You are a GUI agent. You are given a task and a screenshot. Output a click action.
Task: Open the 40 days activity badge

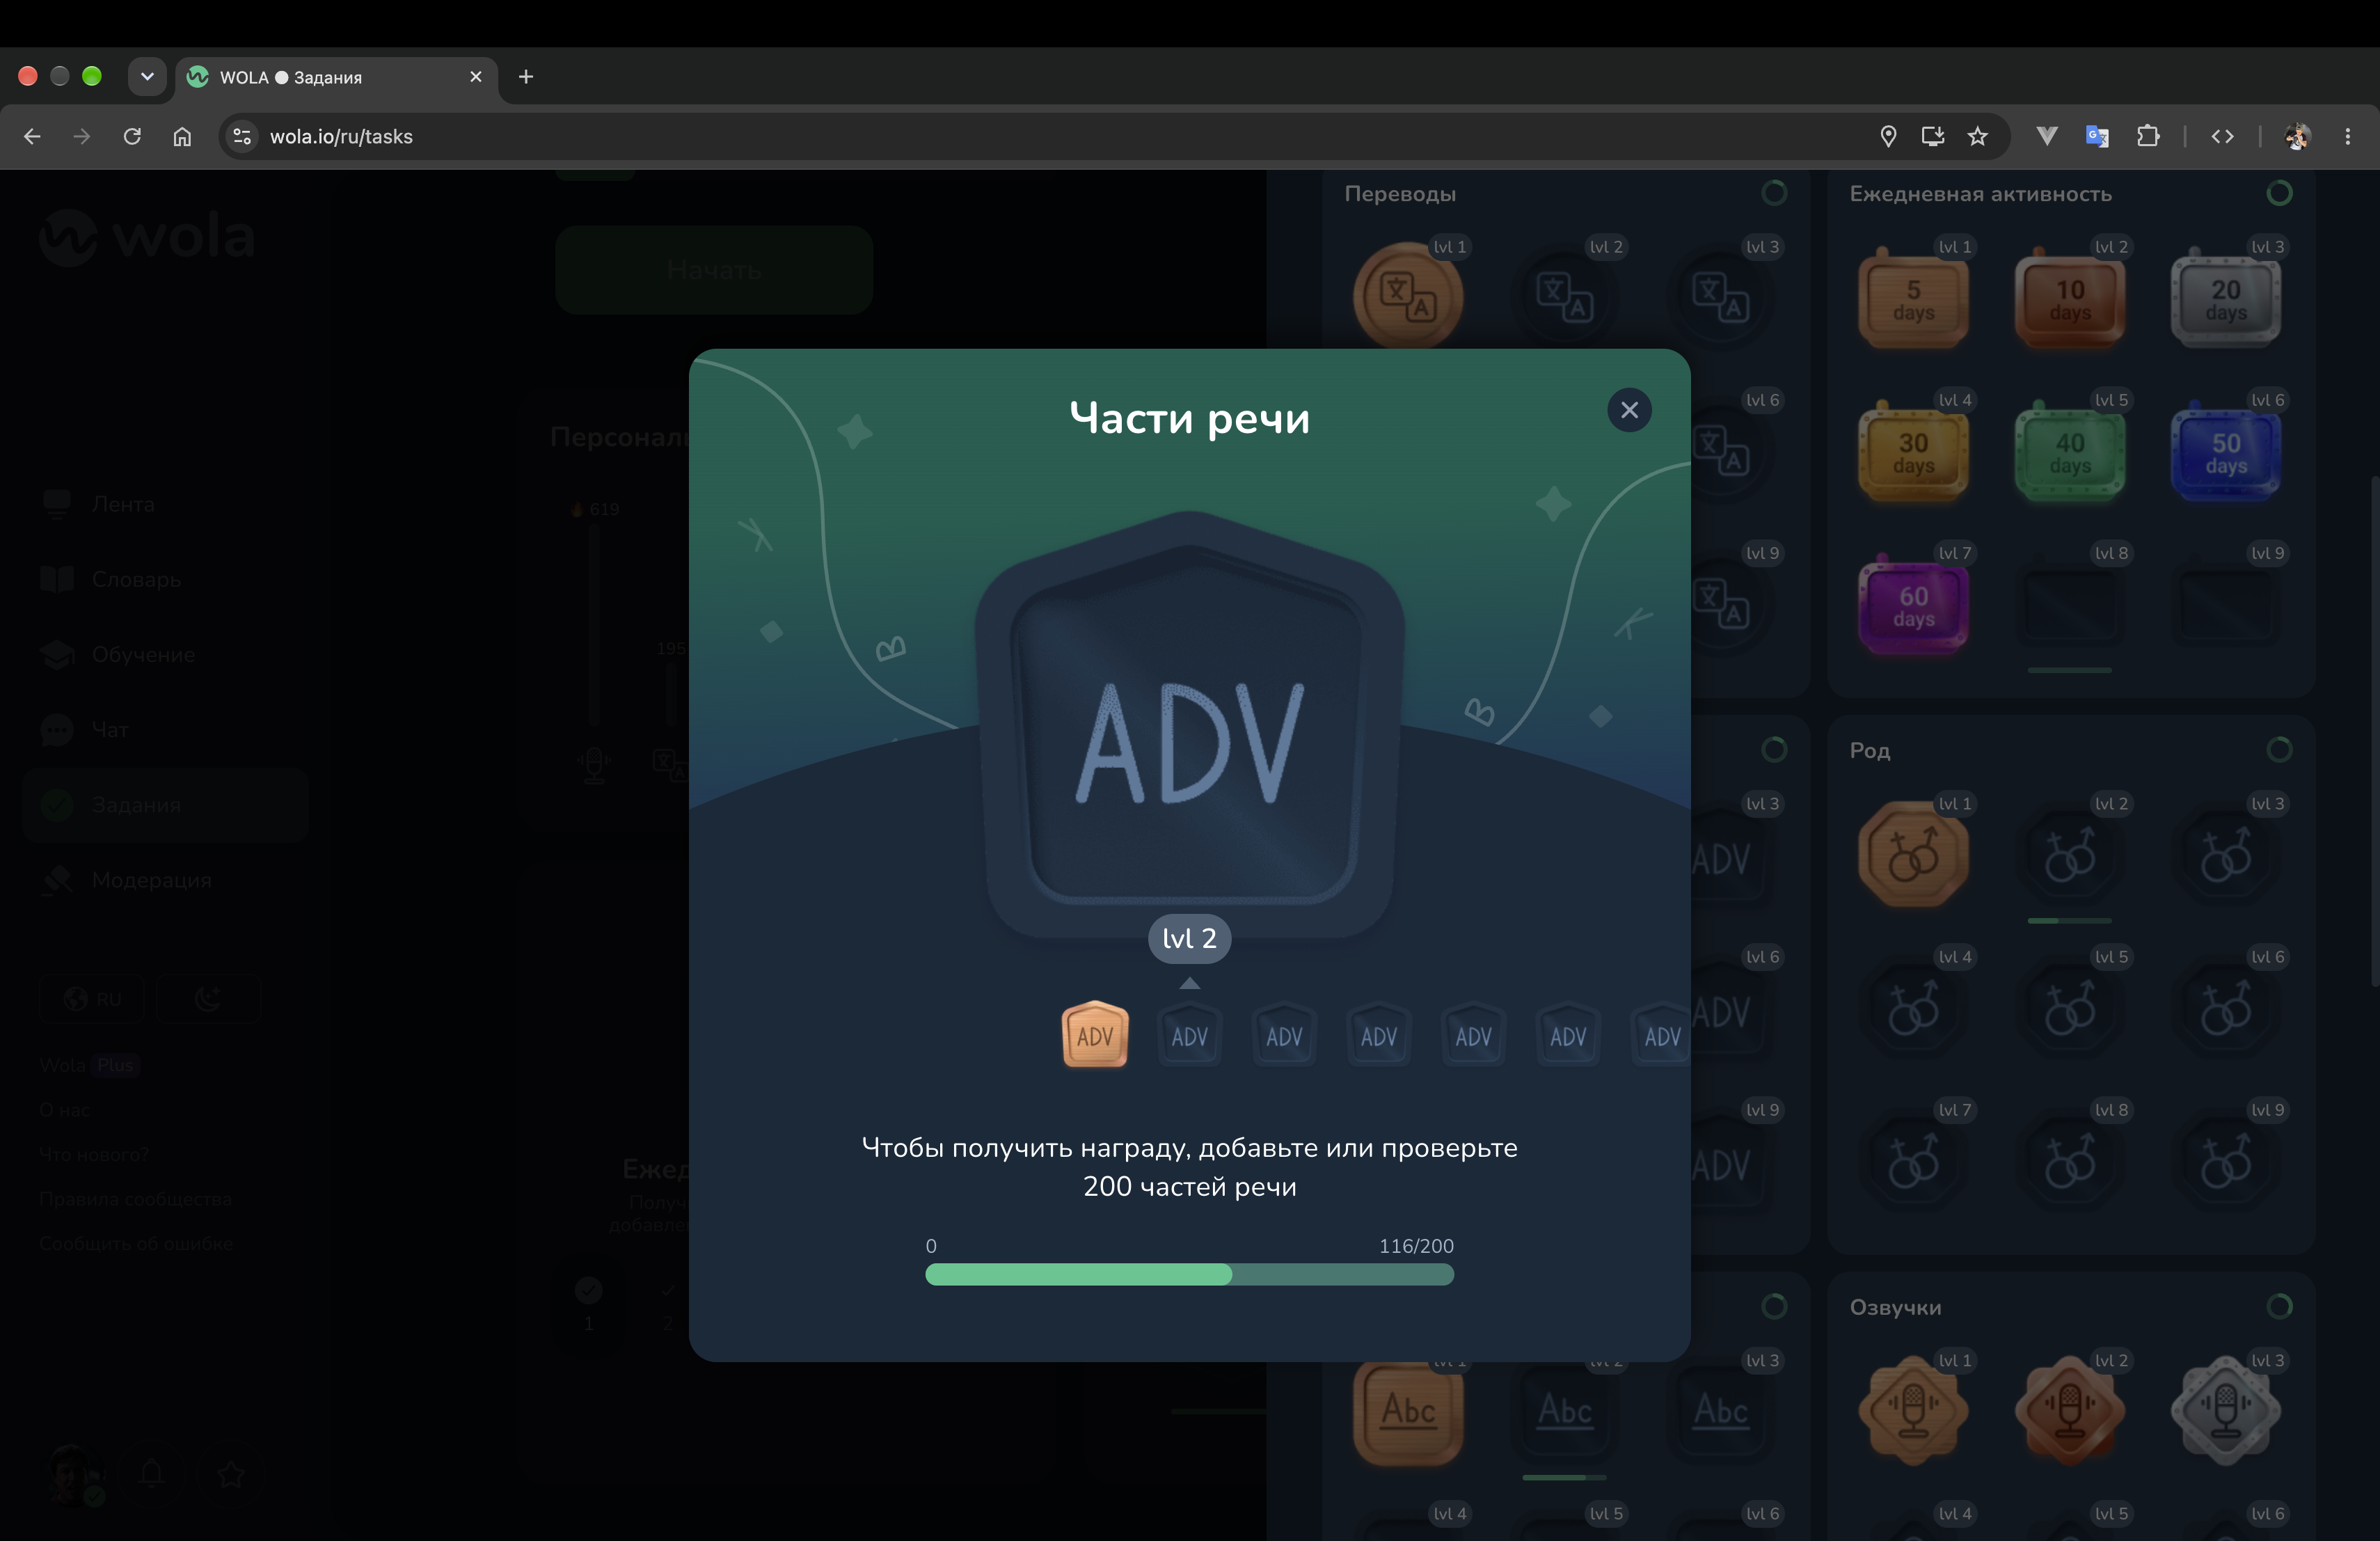coord(2069,452)
